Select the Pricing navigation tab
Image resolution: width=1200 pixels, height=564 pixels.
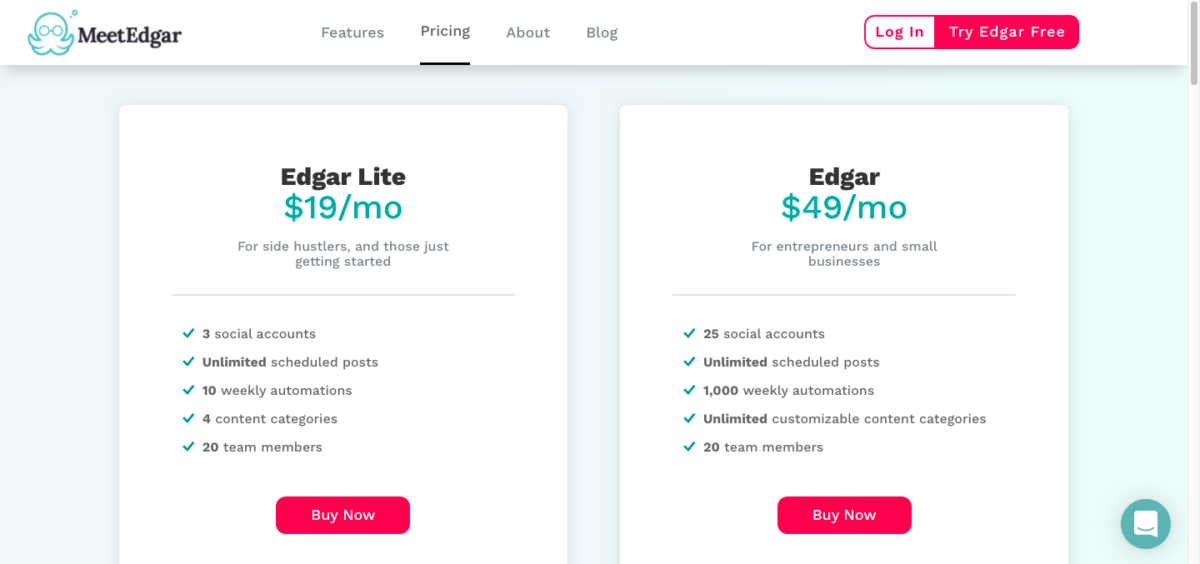pyautogui.click(x=445, y=31)
